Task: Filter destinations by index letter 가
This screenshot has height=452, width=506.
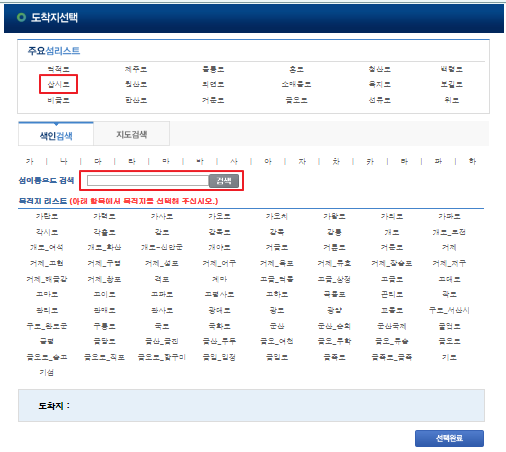Action: (30, 161)
